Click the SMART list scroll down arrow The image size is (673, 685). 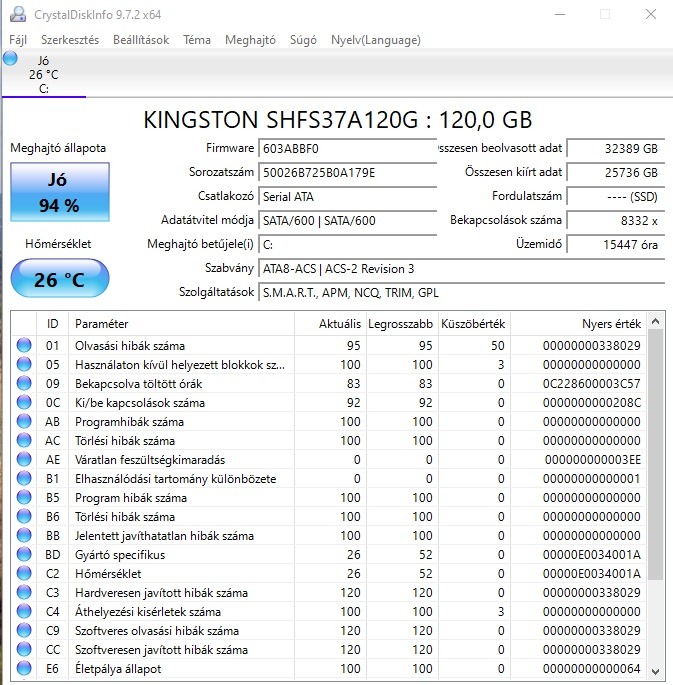point(655,671)
